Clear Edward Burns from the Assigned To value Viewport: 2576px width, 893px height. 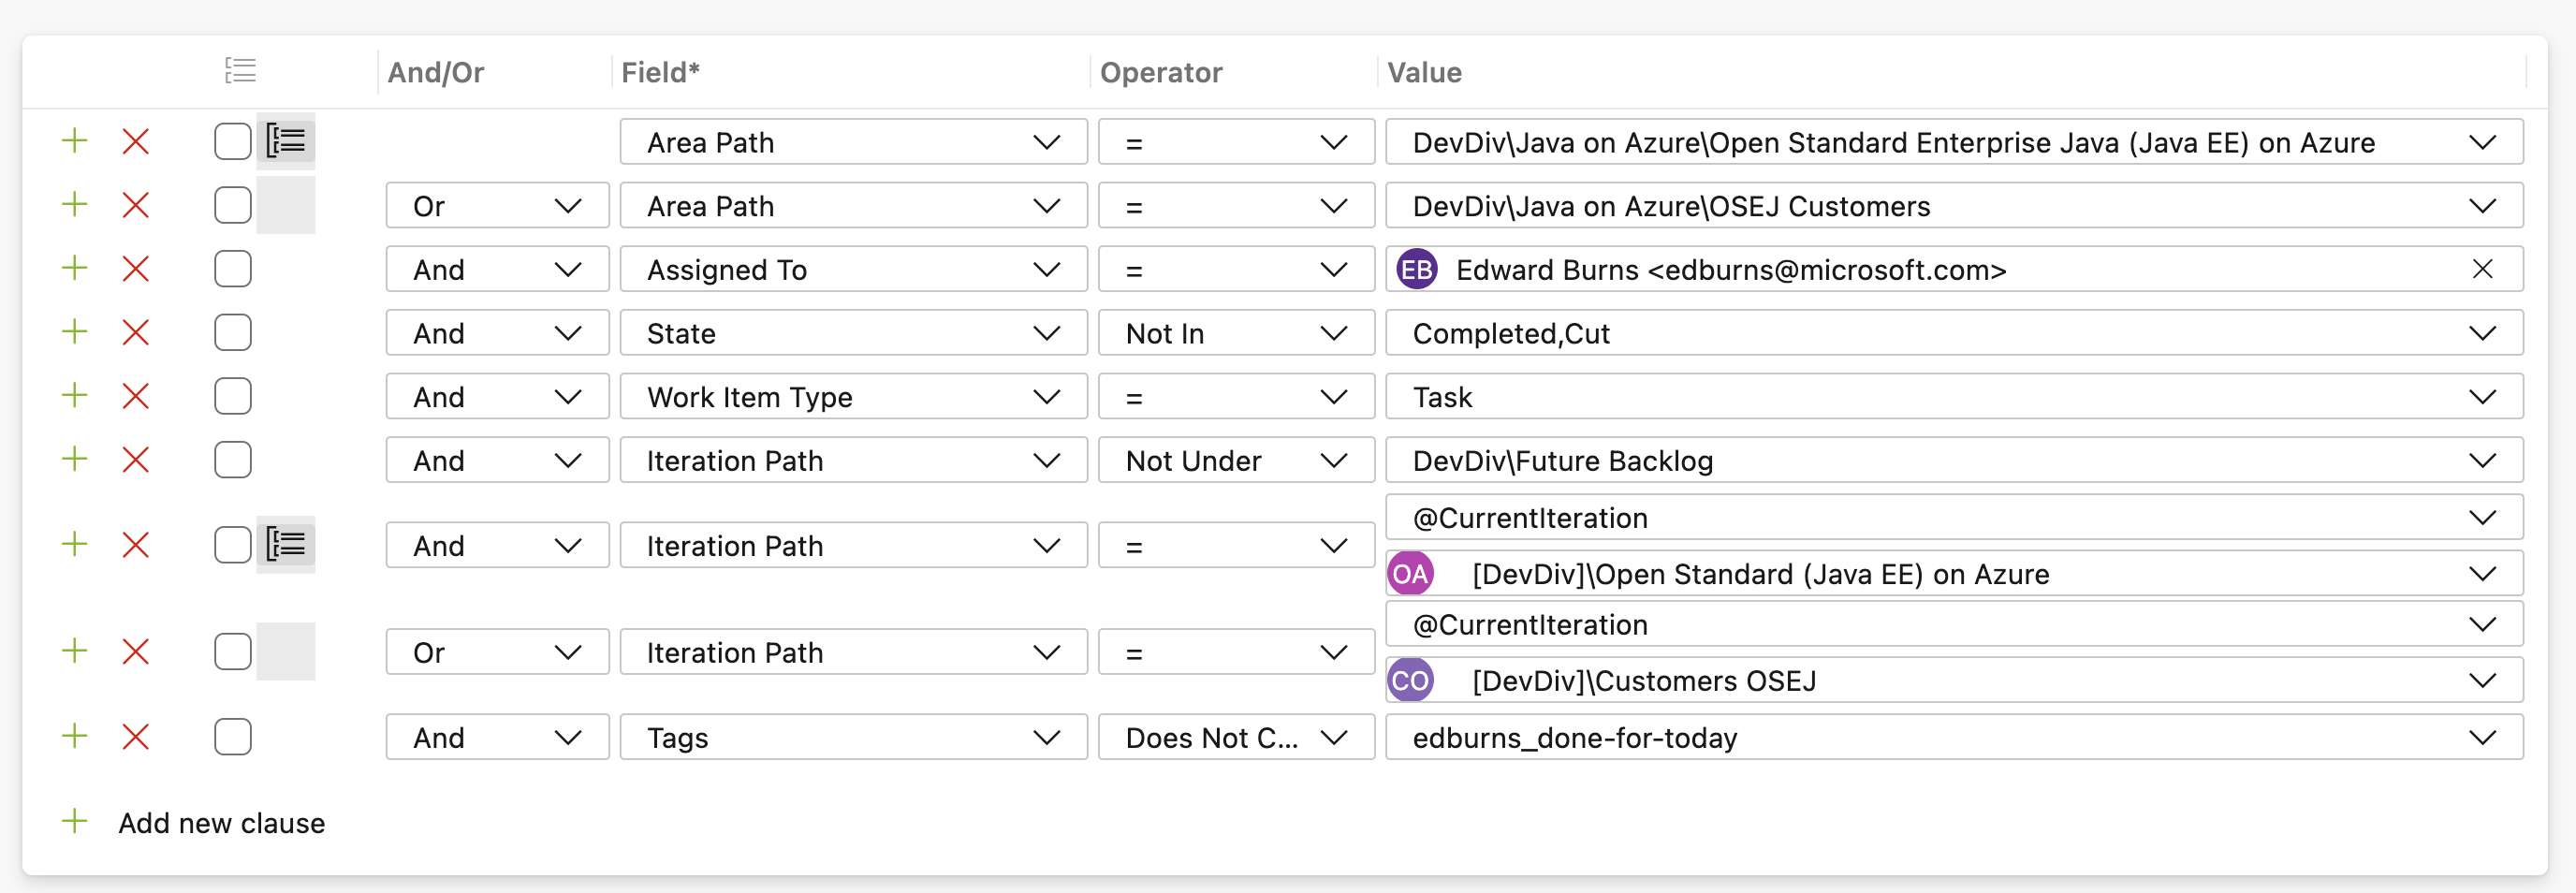[x=2482, y=269]
